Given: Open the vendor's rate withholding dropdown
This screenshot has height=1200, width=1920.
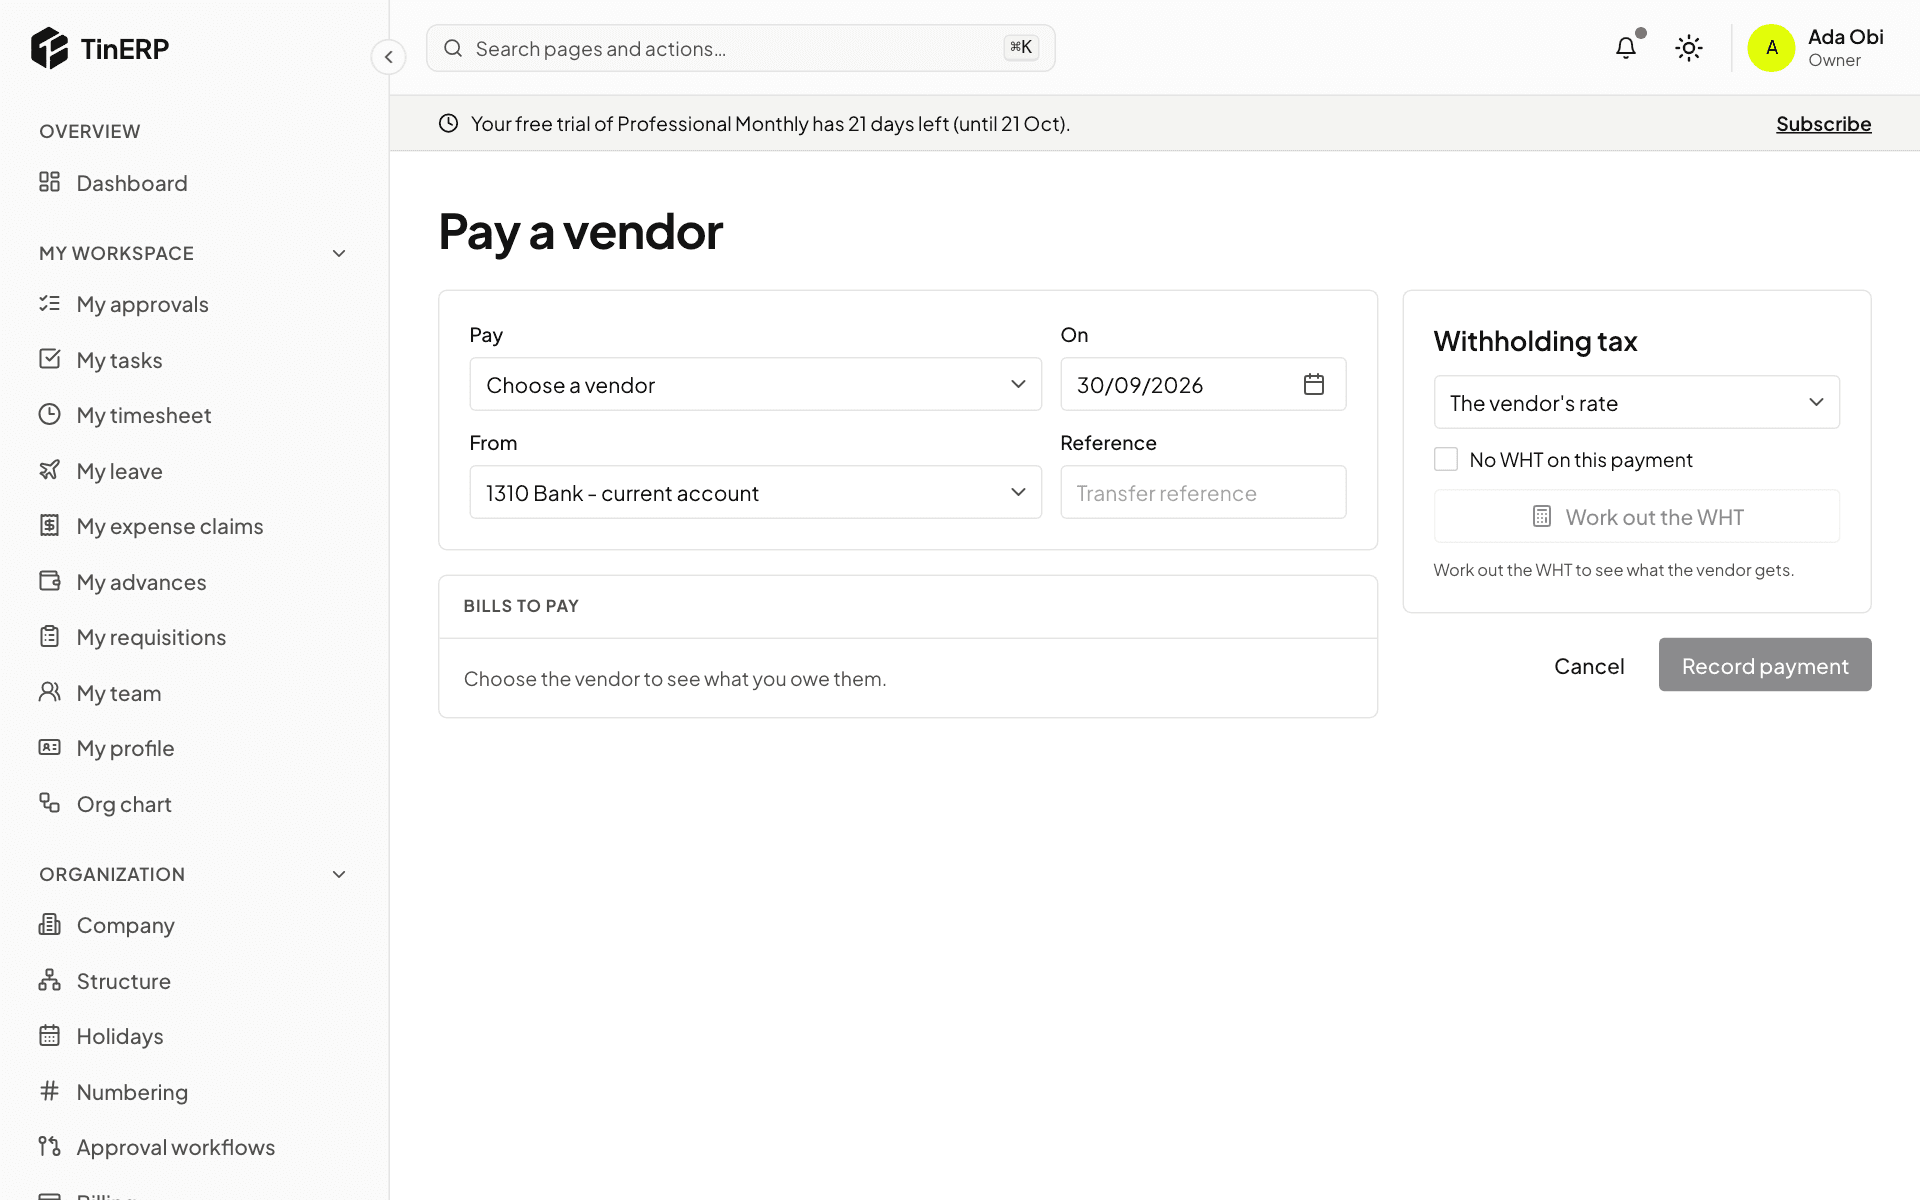Looking at the screenshot, I should tap(1637, 402).
